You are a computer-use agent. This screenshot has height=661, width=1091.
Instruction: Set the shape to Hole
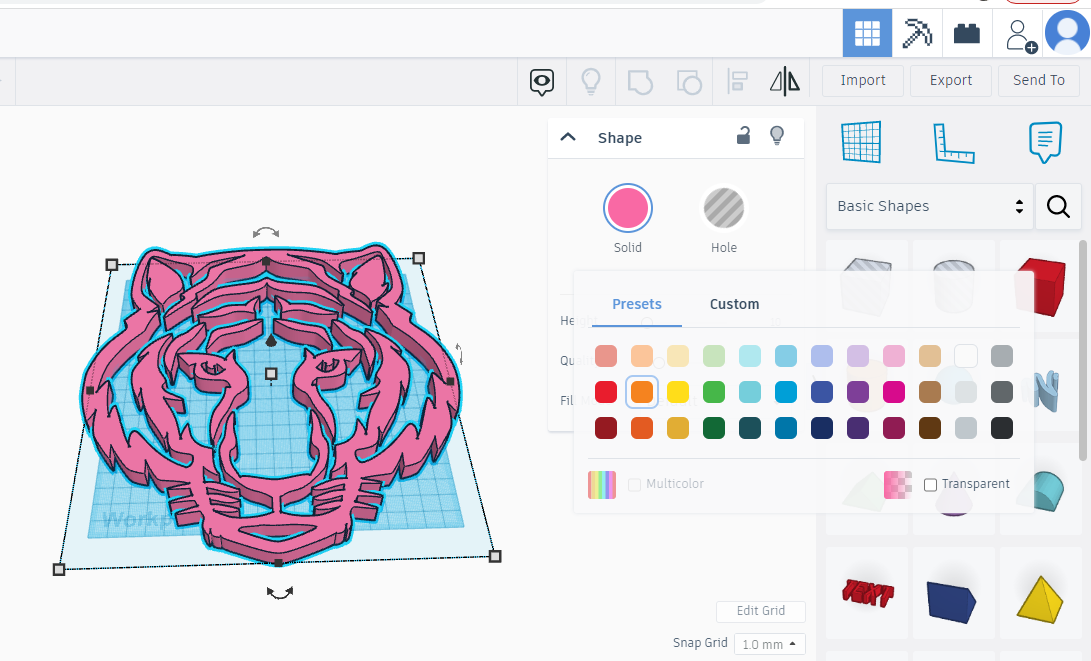723,208
